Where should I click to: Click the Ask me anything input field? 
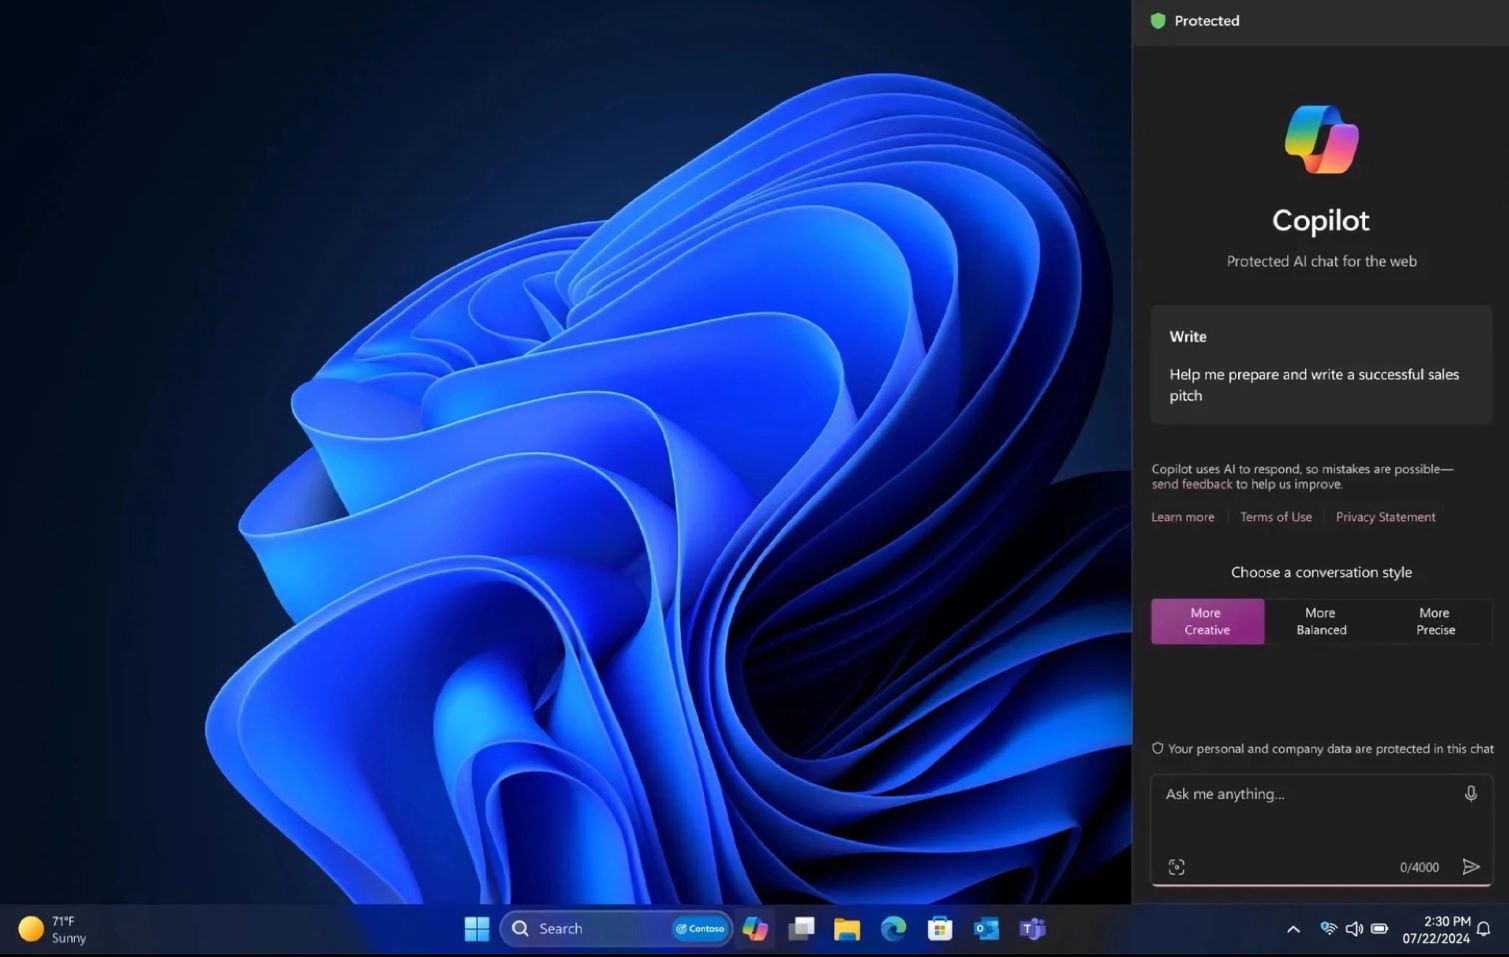point(1321,830)
